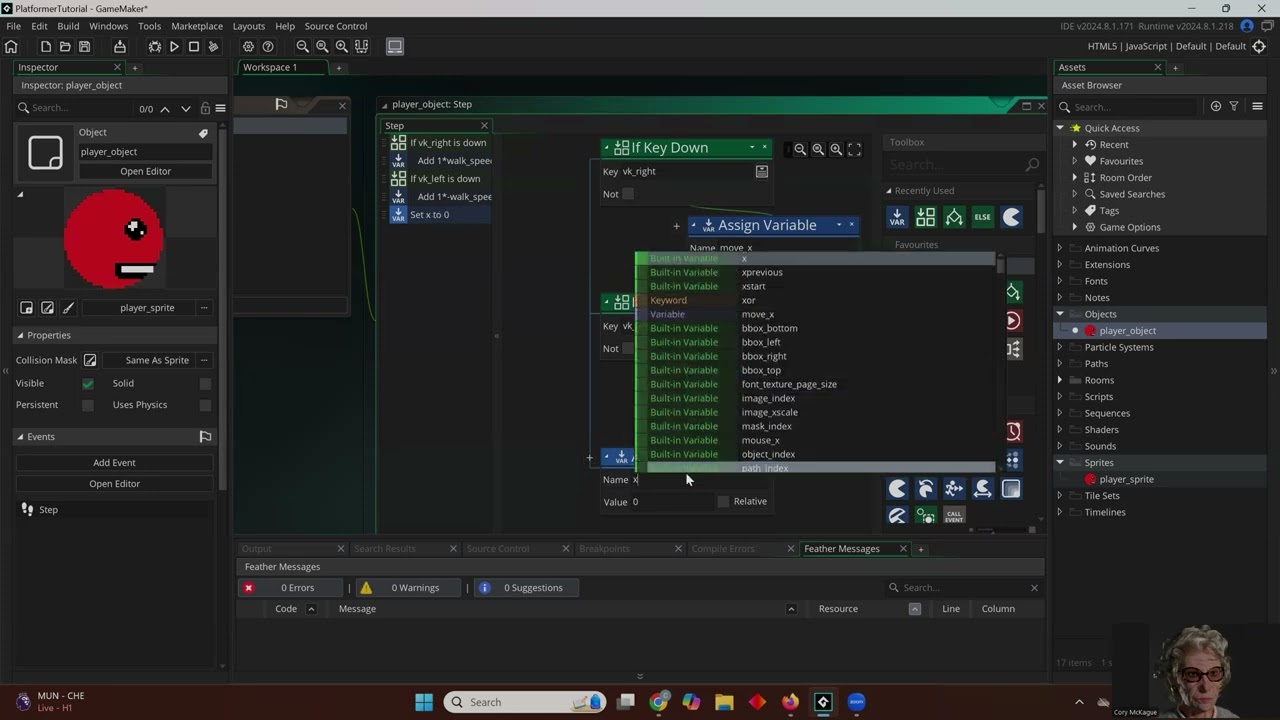Open Inspector hamburger menu icon
This screenshot has height=720, width=1280.
[x=220, y=108]
